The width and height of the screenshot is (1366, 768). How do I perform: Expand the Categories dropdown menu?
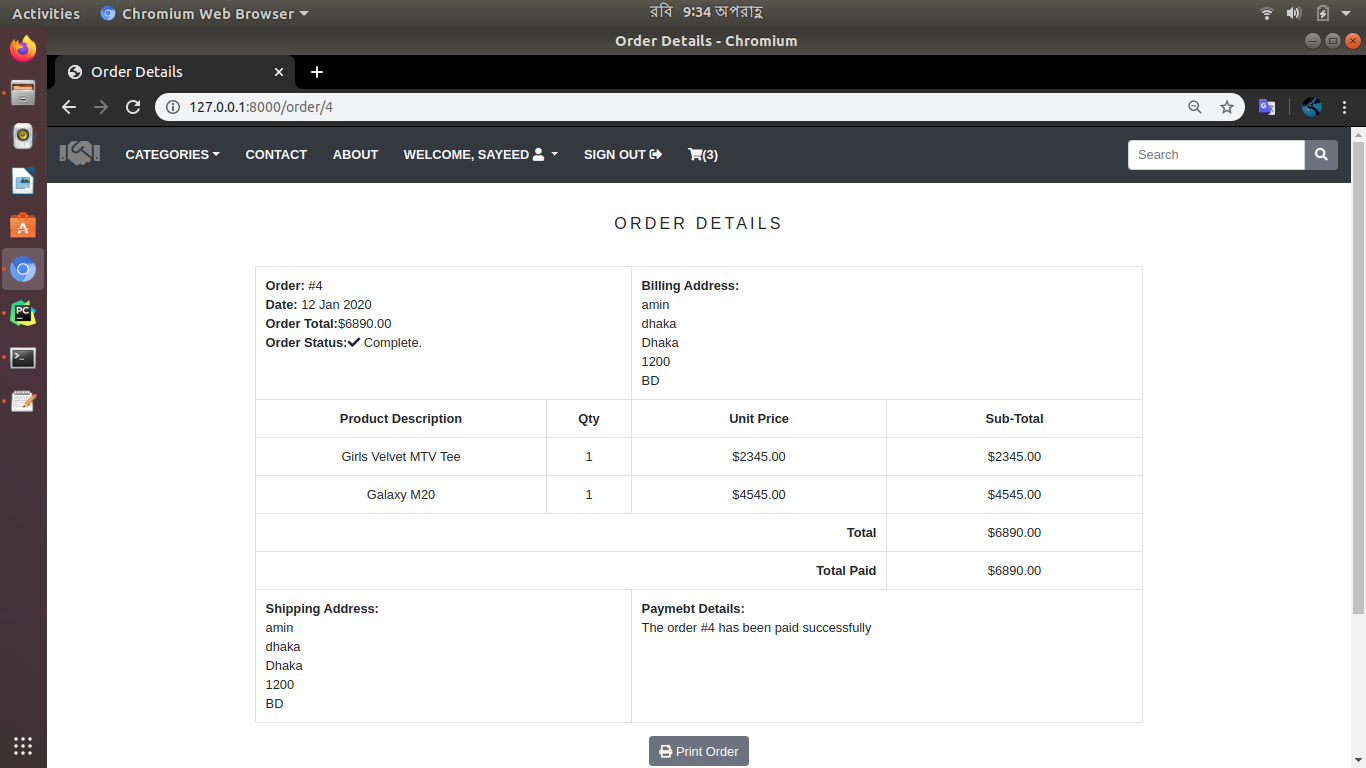[x=173, y=154]
